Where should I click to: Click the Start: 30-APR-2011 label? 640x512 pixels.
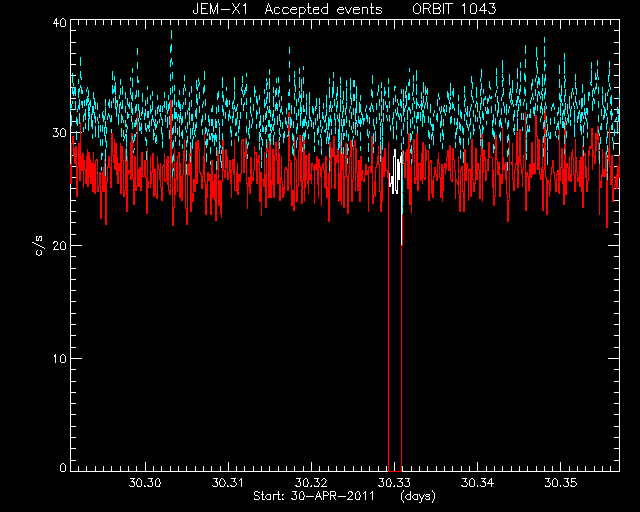tap(314, 496)
